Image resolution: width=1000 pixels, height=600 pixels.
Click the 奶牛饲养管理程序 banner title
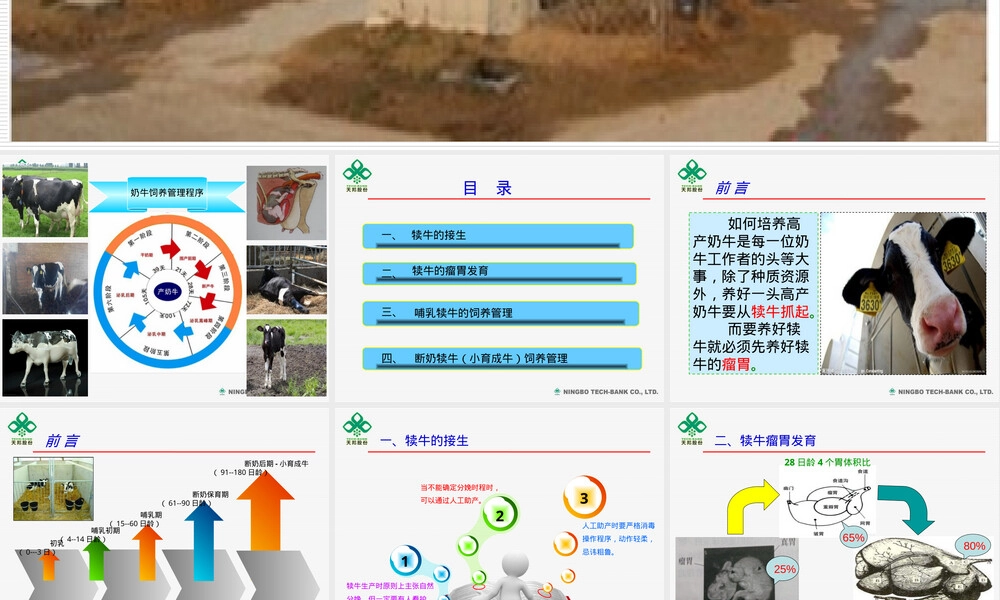[167, 193]
